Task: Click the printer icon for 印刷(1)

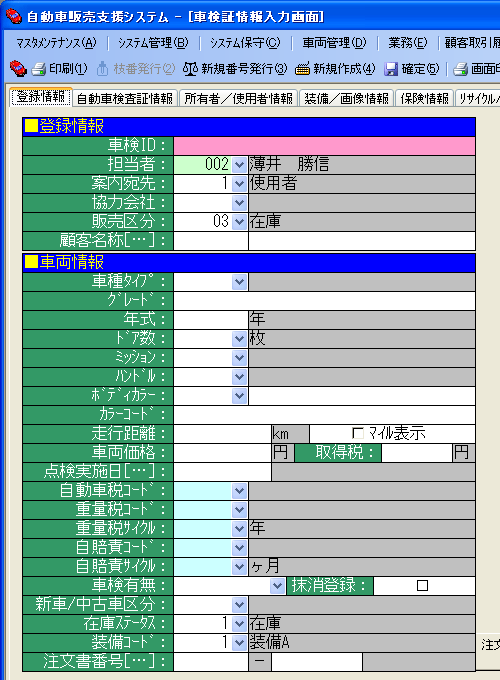Action: coord(39,69)
